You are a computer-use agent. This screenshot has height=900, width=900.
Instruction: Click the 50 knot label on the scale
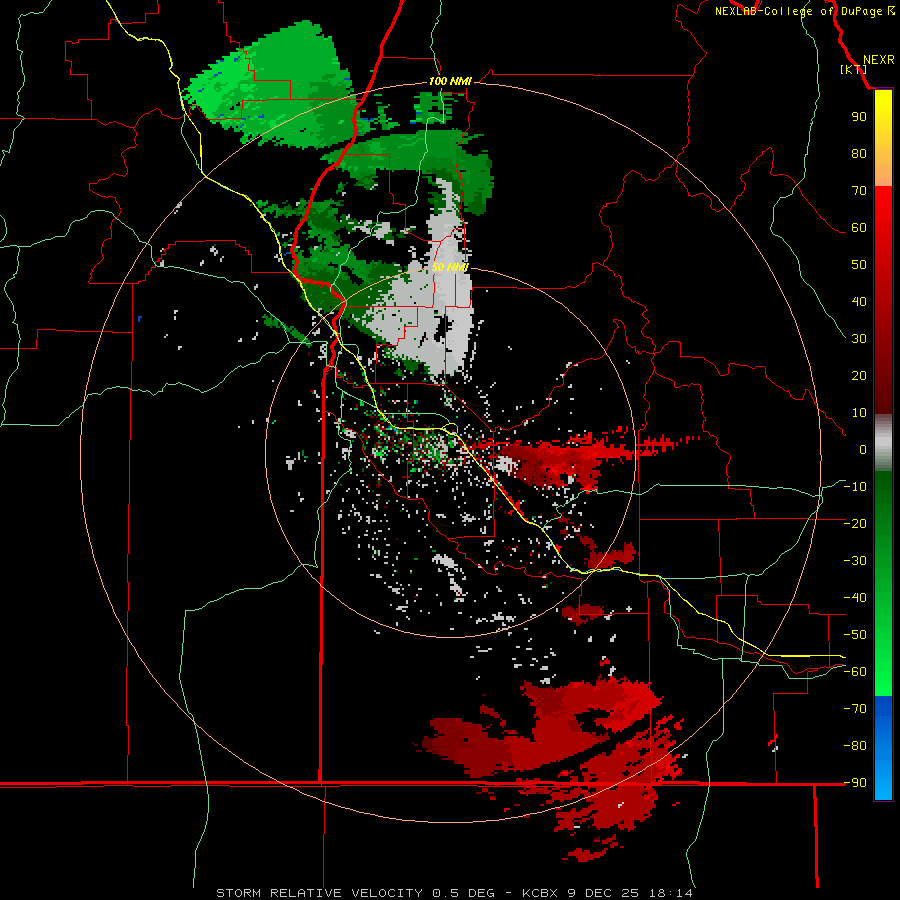[x=859, y=265]
